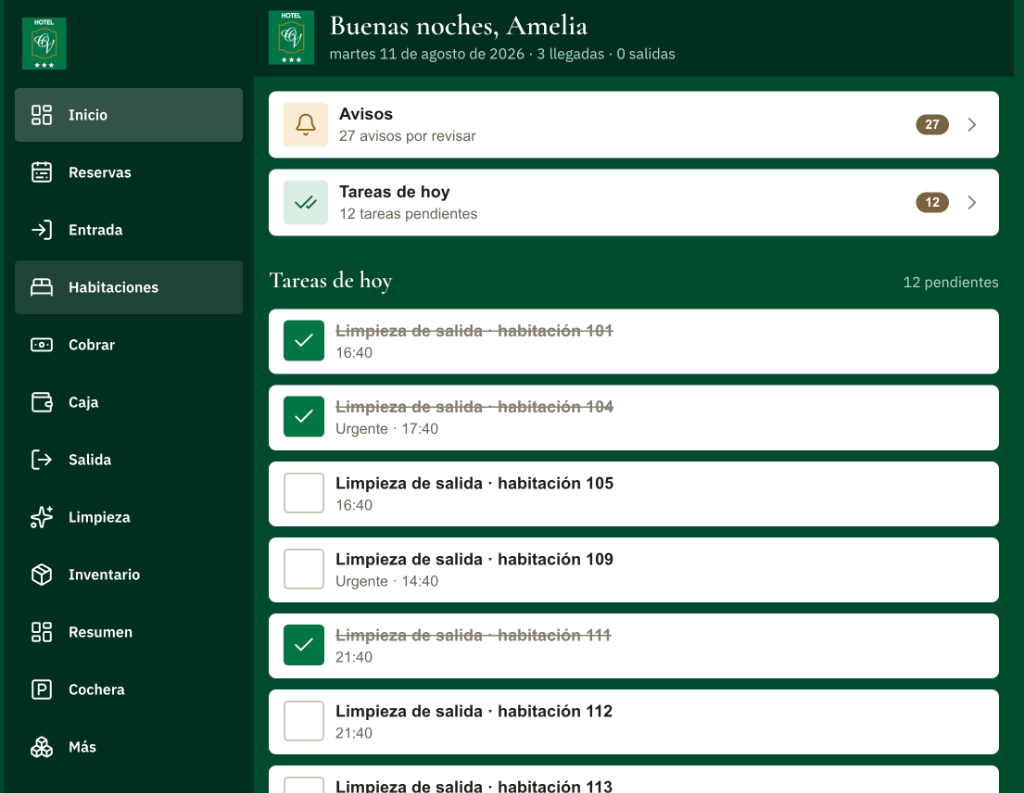Select Limpieza in the sidebar
Screen dimensions: 1024x793
(x=129, y=517)
